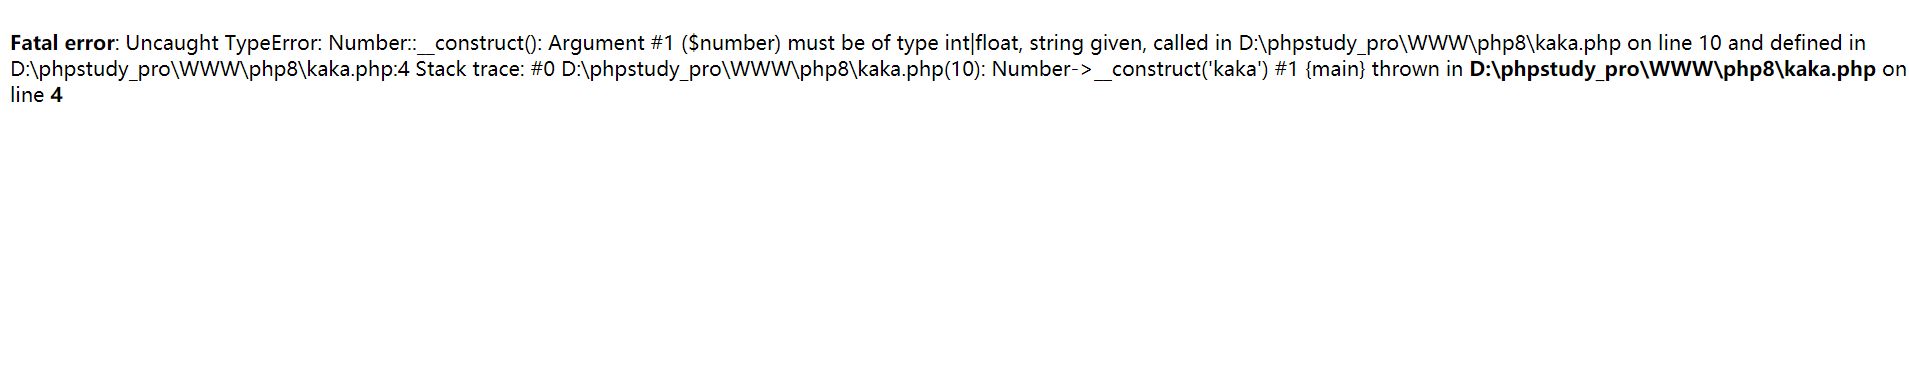Click the "#0" stack frame marker

(543, 69)
